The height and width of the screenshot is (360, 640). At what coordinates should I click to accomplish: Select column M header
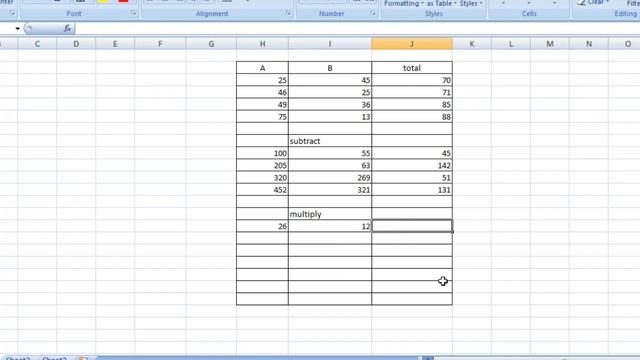pos(550,44)
